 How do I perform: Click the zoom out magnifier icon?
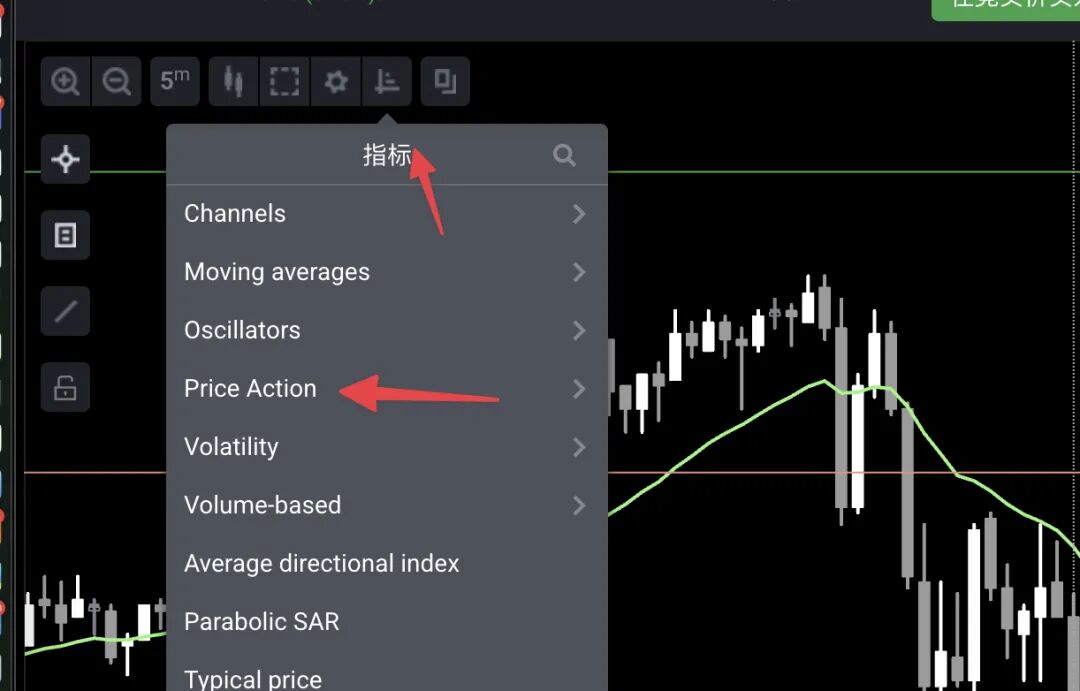click(117, 81)
